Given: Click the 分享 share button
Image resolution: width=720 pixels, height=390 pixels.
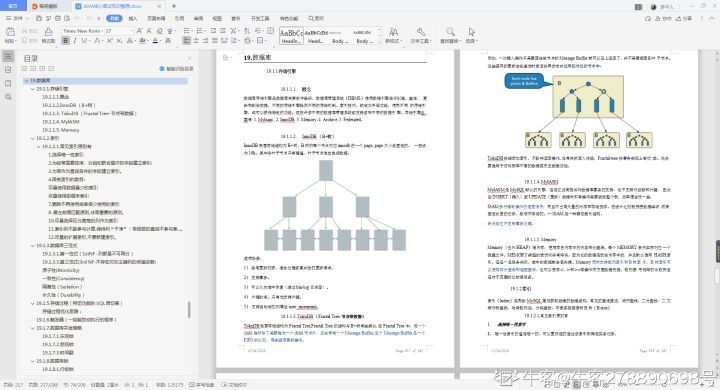Looking at the screenshot, I should [683, 18].
